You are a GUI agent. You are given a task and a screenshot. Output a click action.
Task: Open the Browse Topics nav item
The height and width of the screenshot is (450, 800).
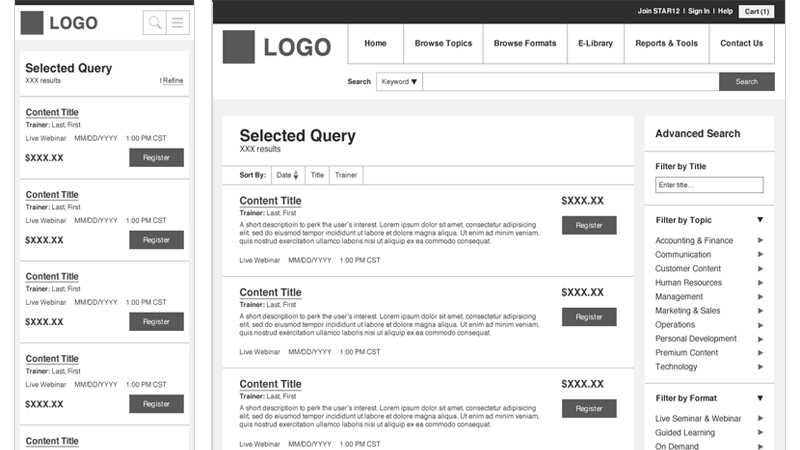[443, 43]
